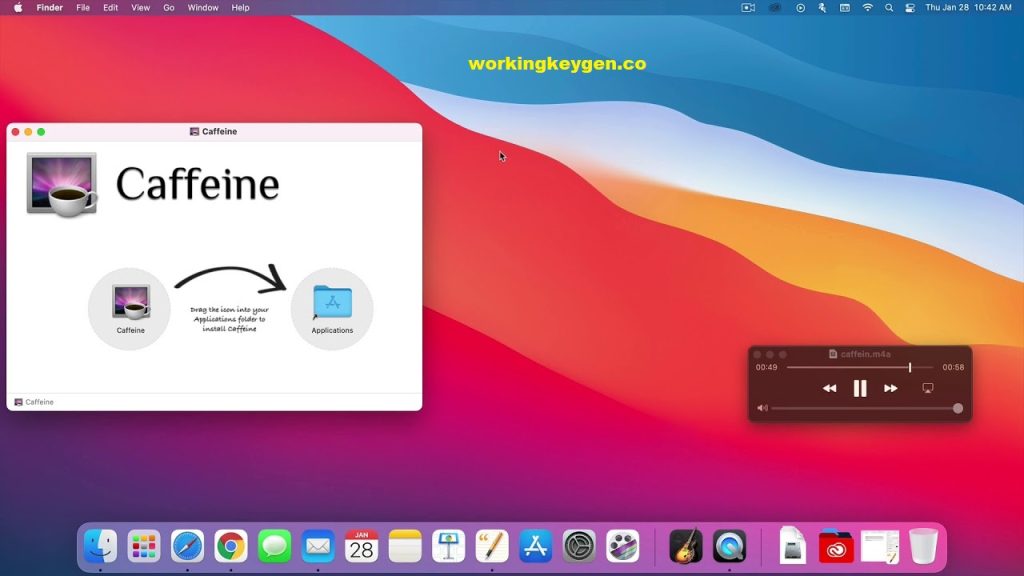
Task: Click the fast-forward control in the player
Action: click(x=888, y=388)
